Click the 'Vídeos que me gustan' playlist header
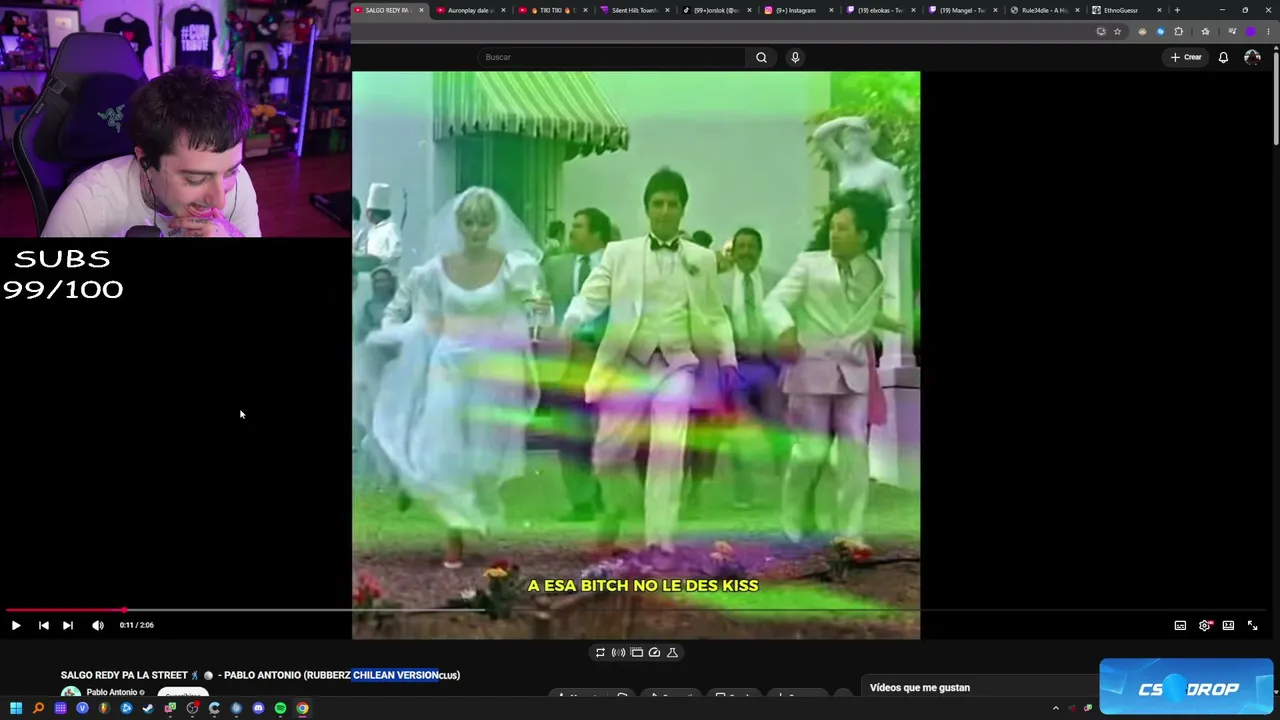The width and height of the screenshot is (1280, 720). point(920,688)
